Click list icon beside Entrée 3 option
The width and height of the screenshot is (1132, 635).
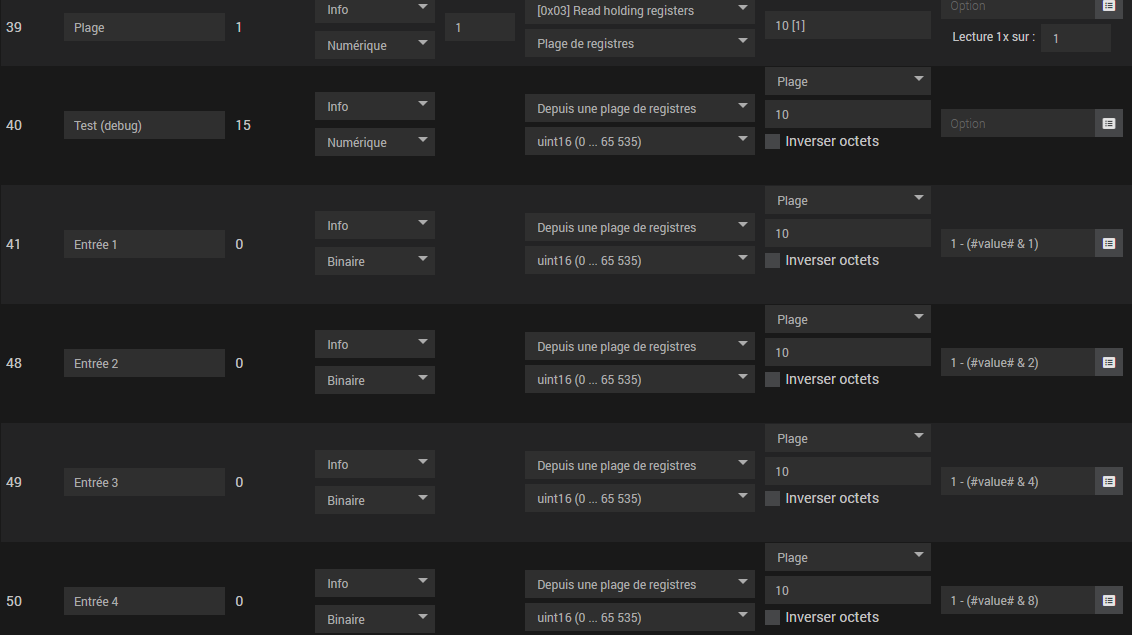pyautogui.click(x=1108, y=481)
